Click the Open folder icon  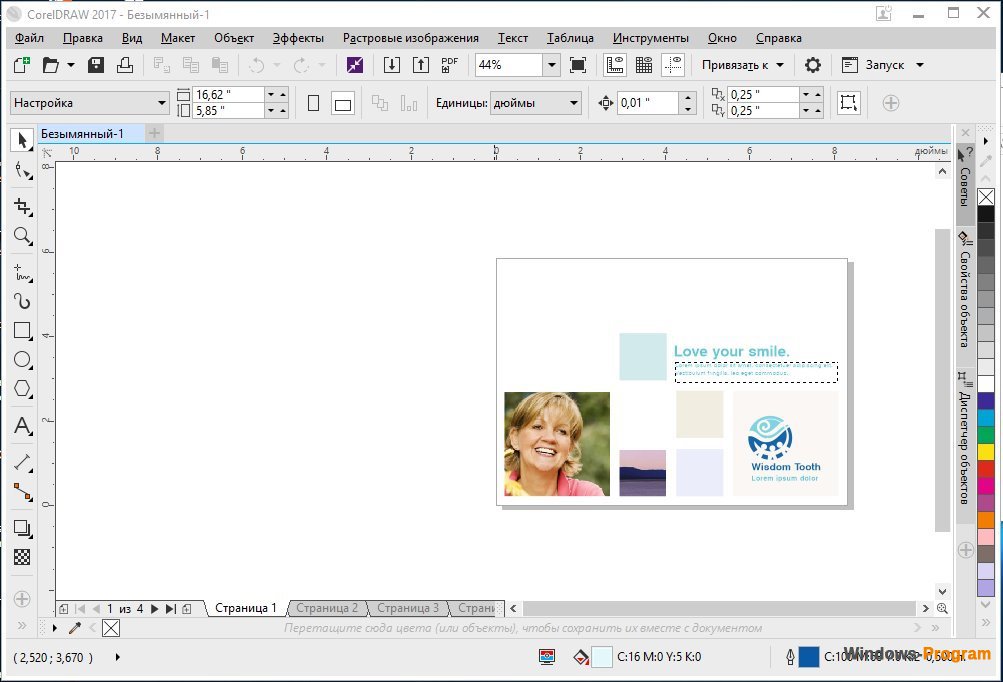51,65
